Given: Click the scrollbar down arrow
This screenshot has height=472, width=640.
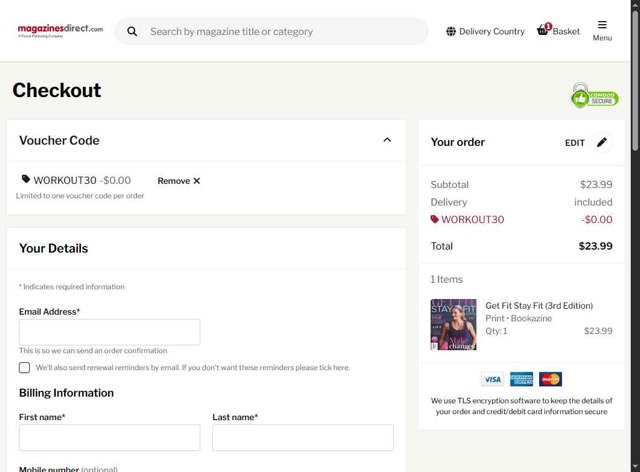Looking at the screenshot, I should point(636,467).
